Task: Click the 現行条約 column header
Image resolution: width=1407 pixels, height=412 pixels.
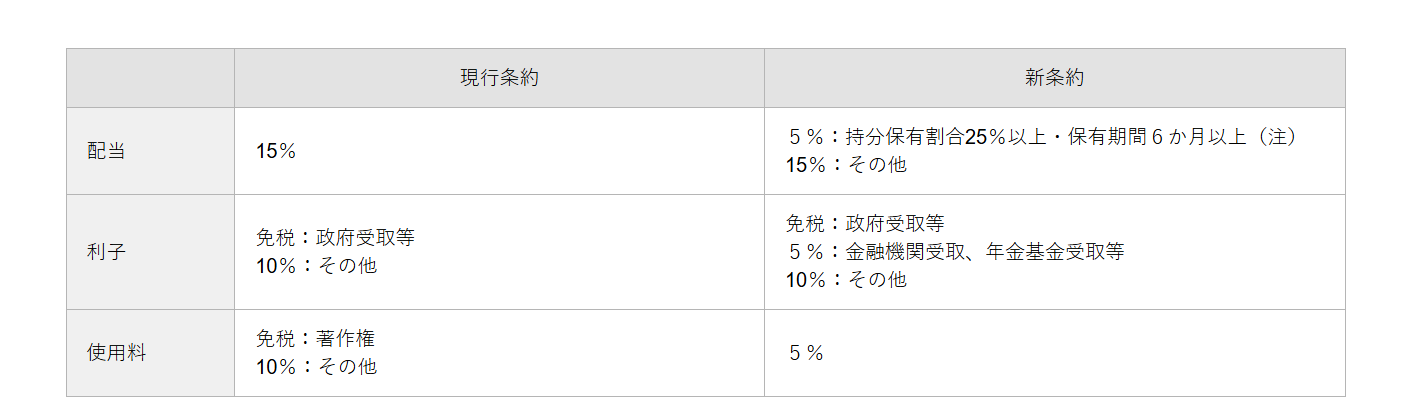Action: pos(499,78)
